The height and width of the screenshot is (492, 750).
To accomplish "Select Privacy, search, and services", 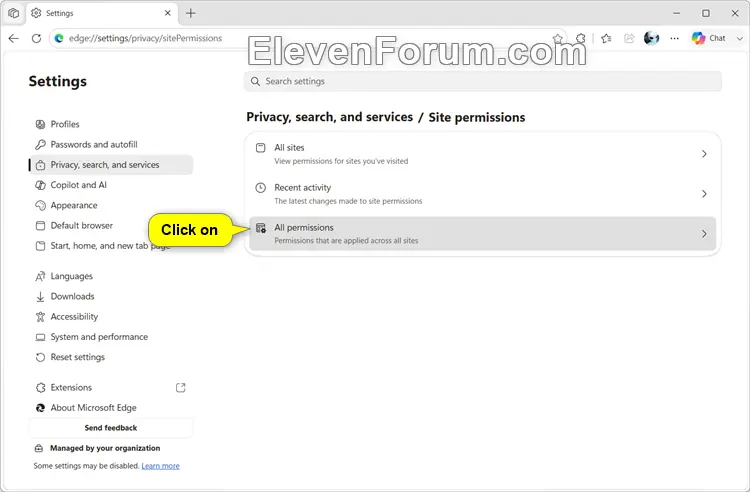I will click(x=110, y=164).
